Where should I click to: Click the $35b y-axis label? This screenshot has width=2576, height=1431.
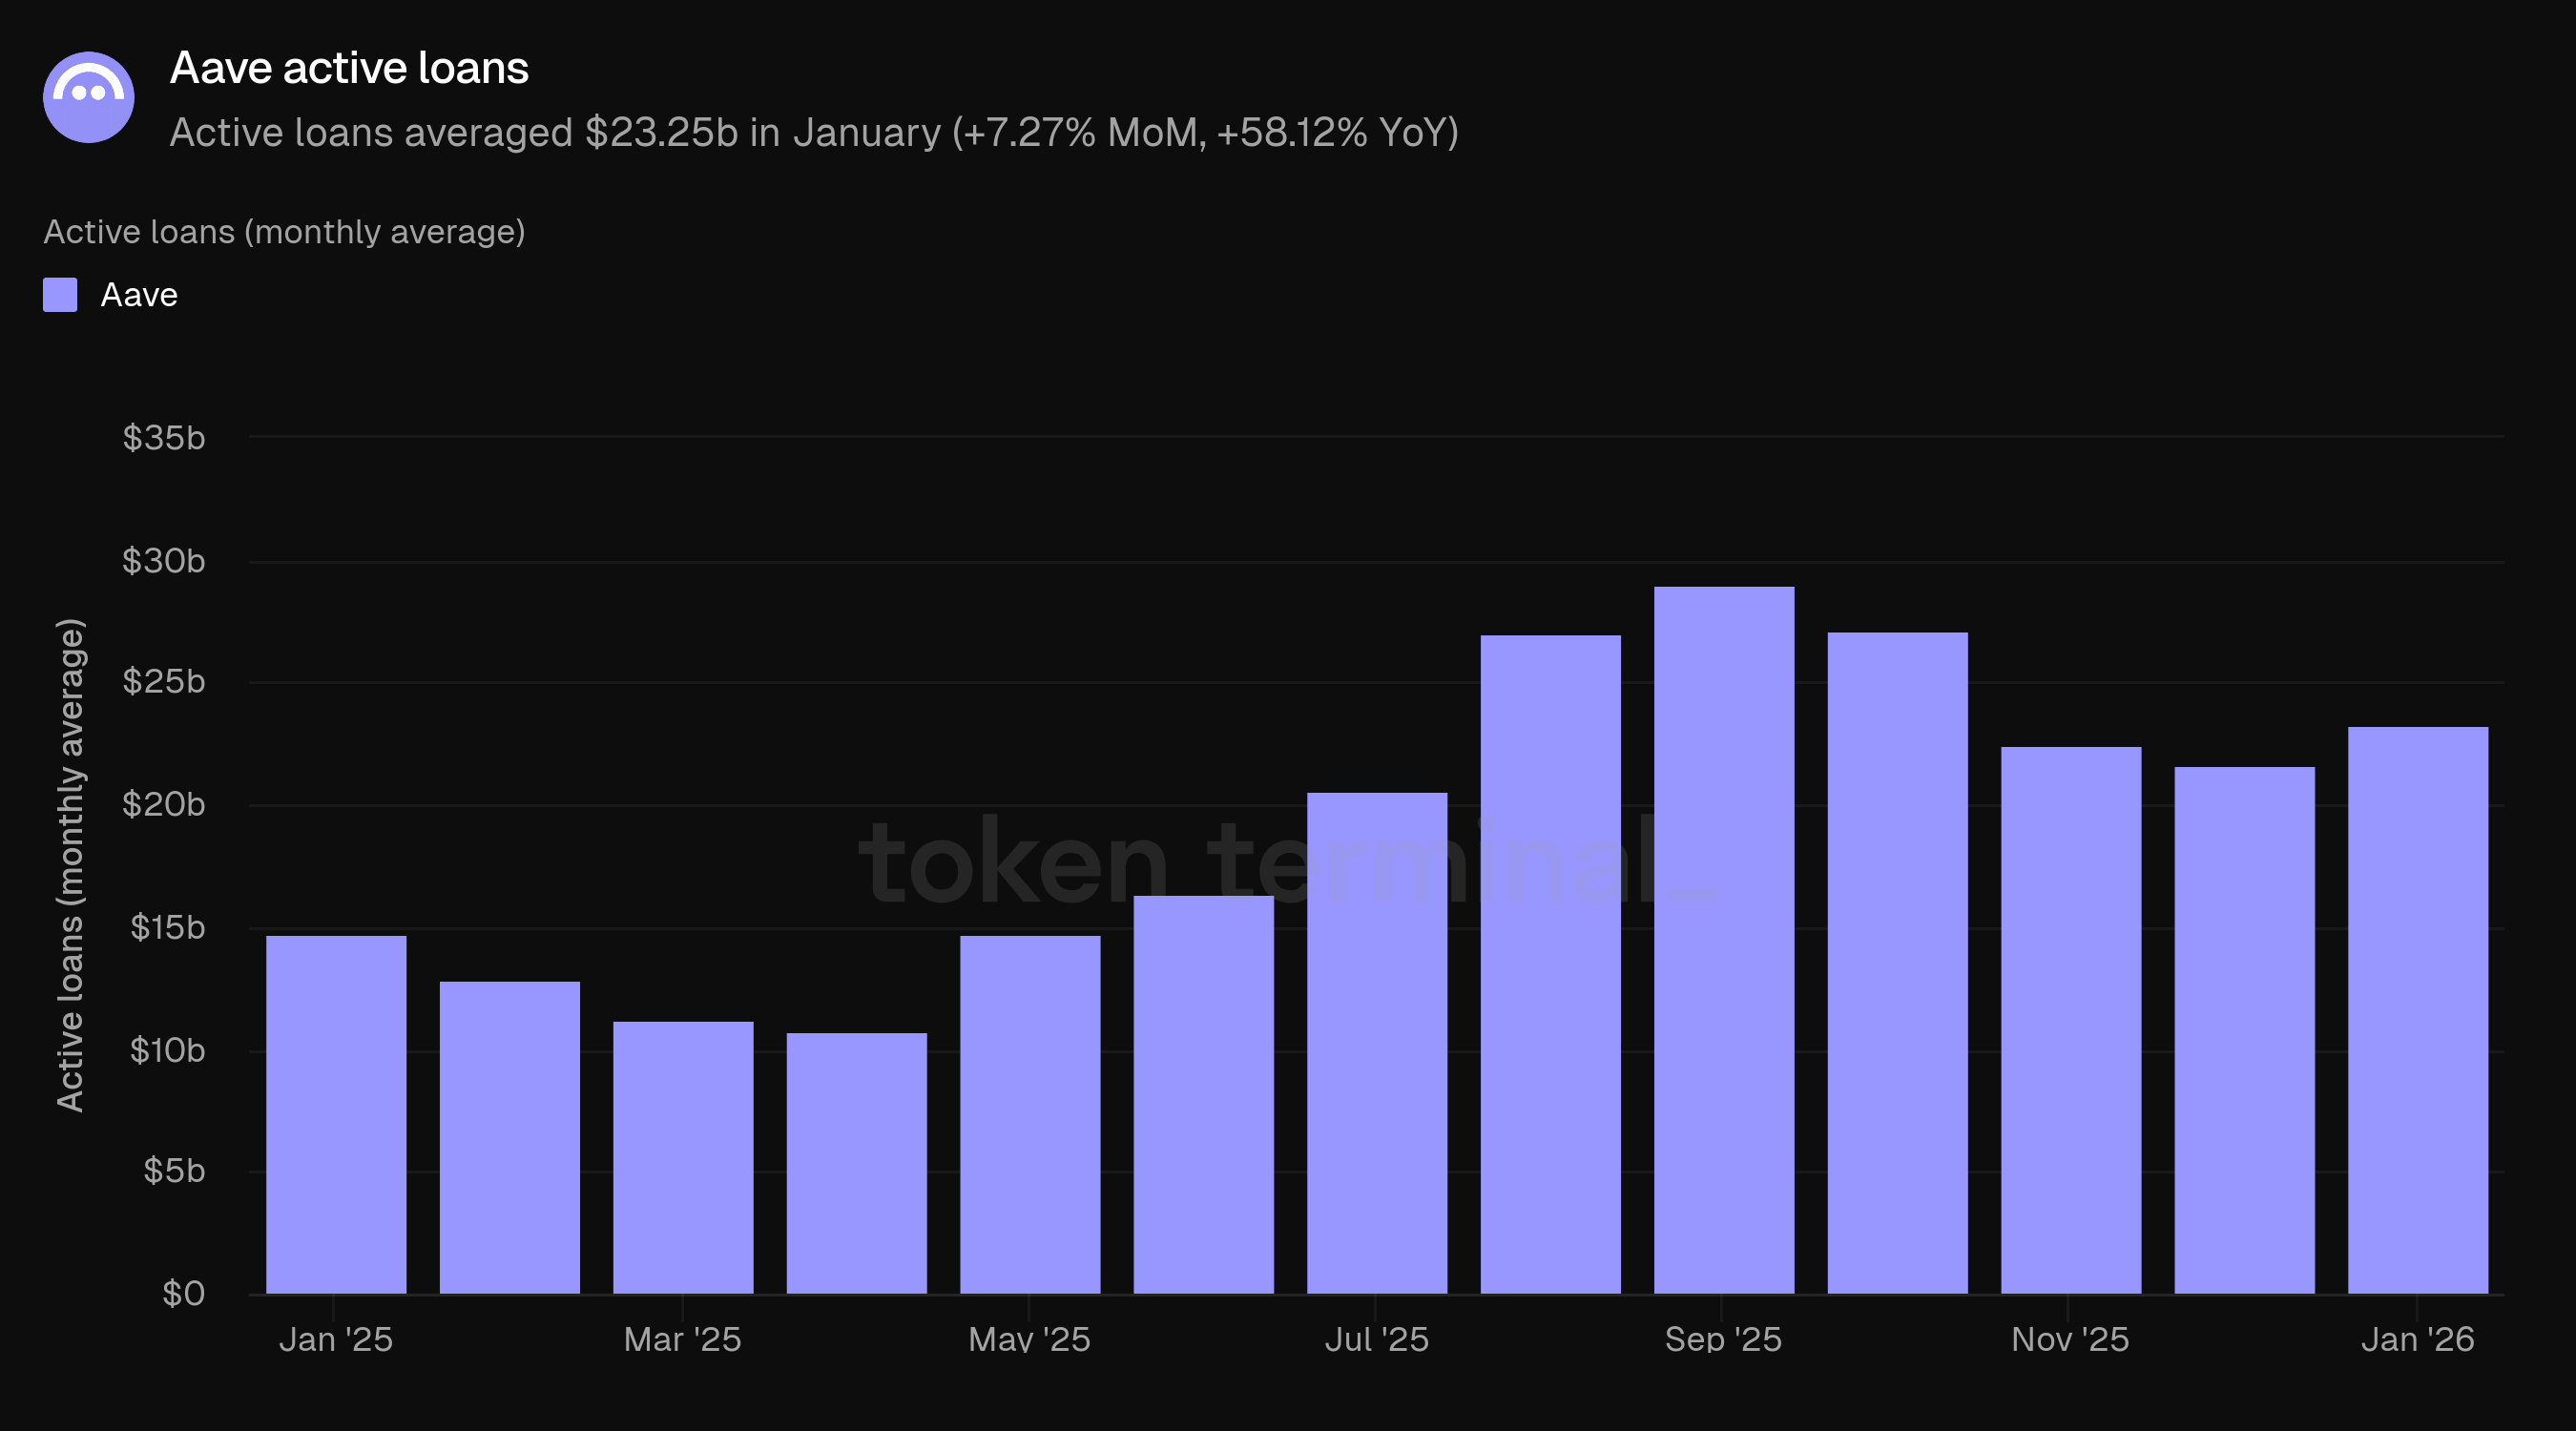pos(164,438)
